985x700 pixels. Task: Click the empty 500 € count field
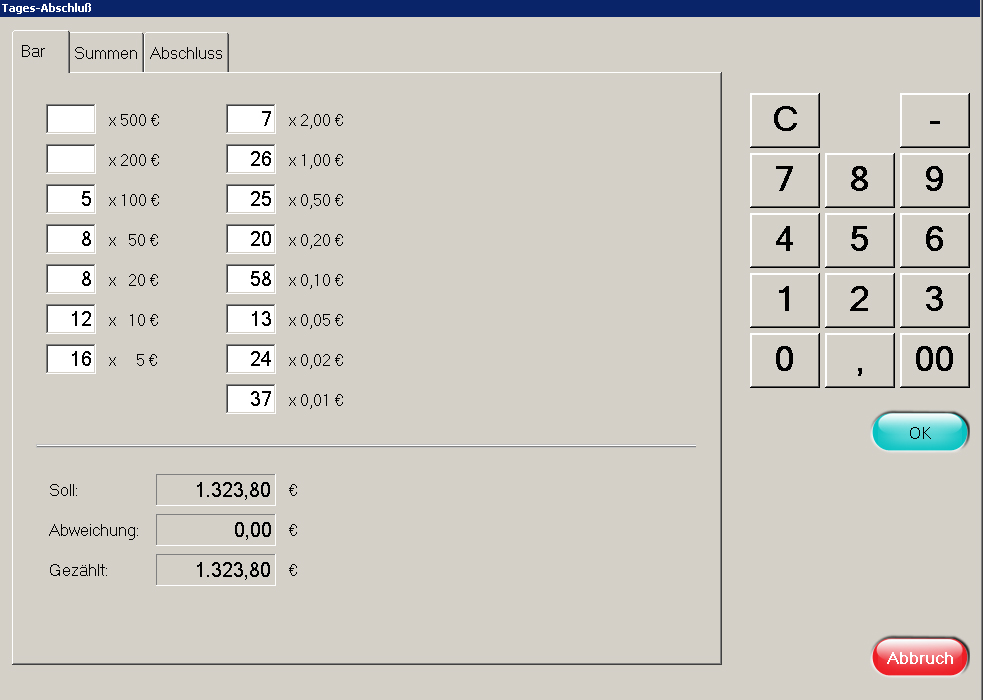[x=71, y=120]
